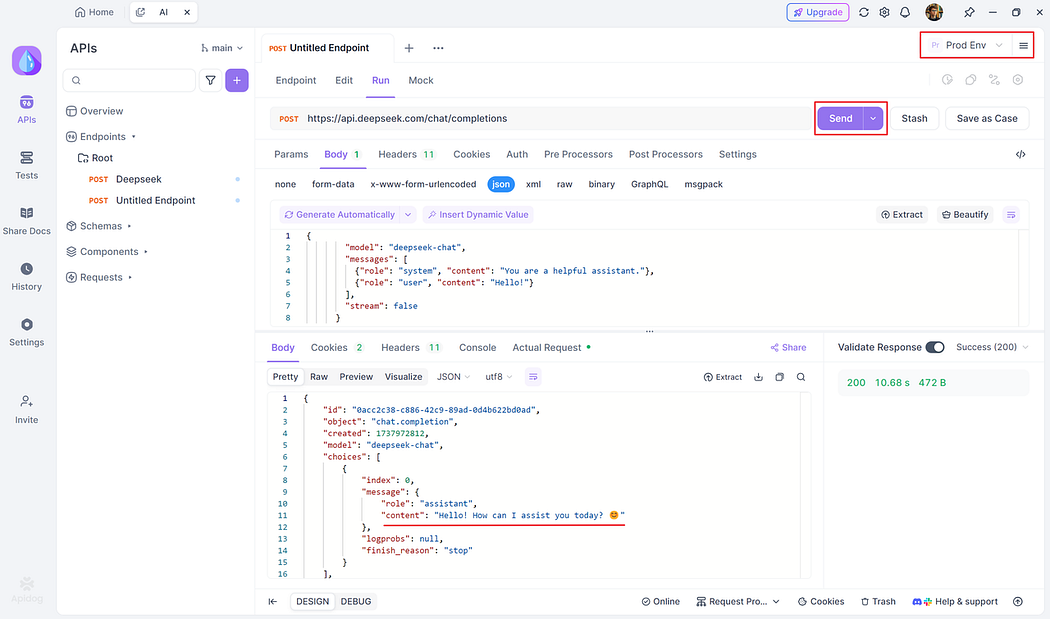Open the main branch dropdown
The width and height of the screenshot is (1050, 619).
tap(222, 48)
